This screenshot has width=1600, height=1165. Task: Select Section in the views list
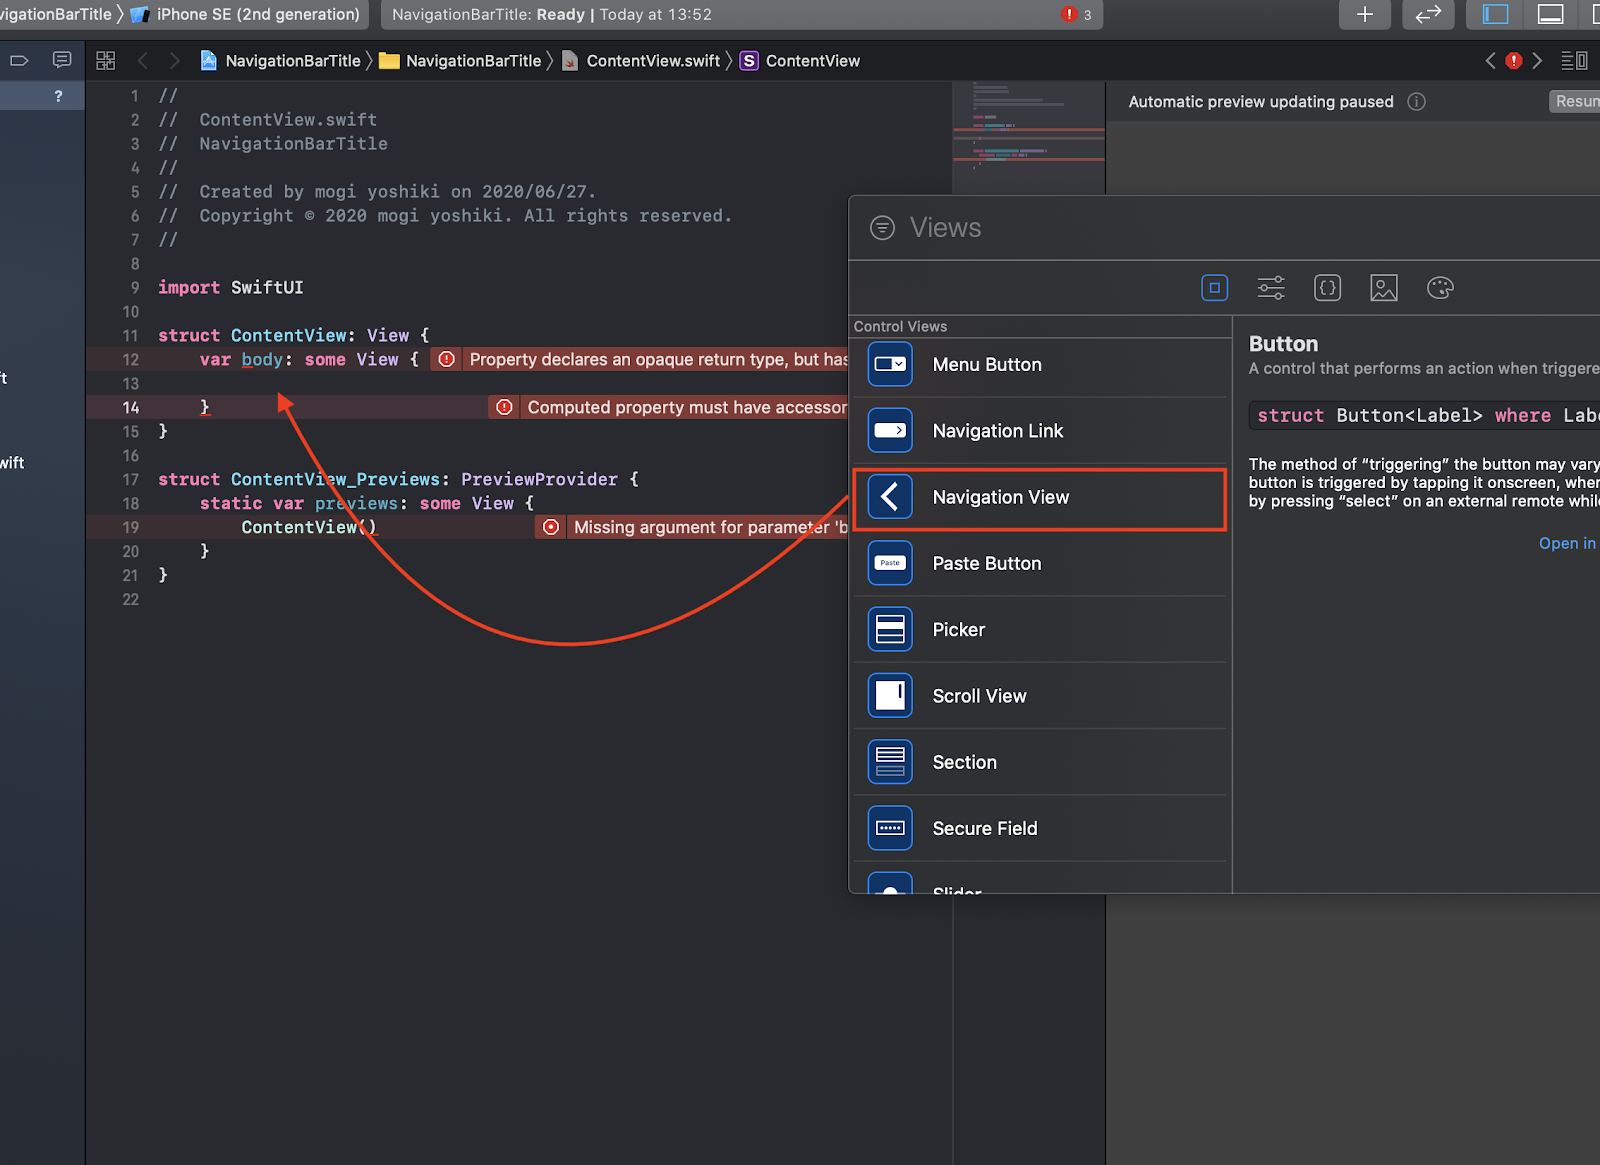(x=1039, y=762)
